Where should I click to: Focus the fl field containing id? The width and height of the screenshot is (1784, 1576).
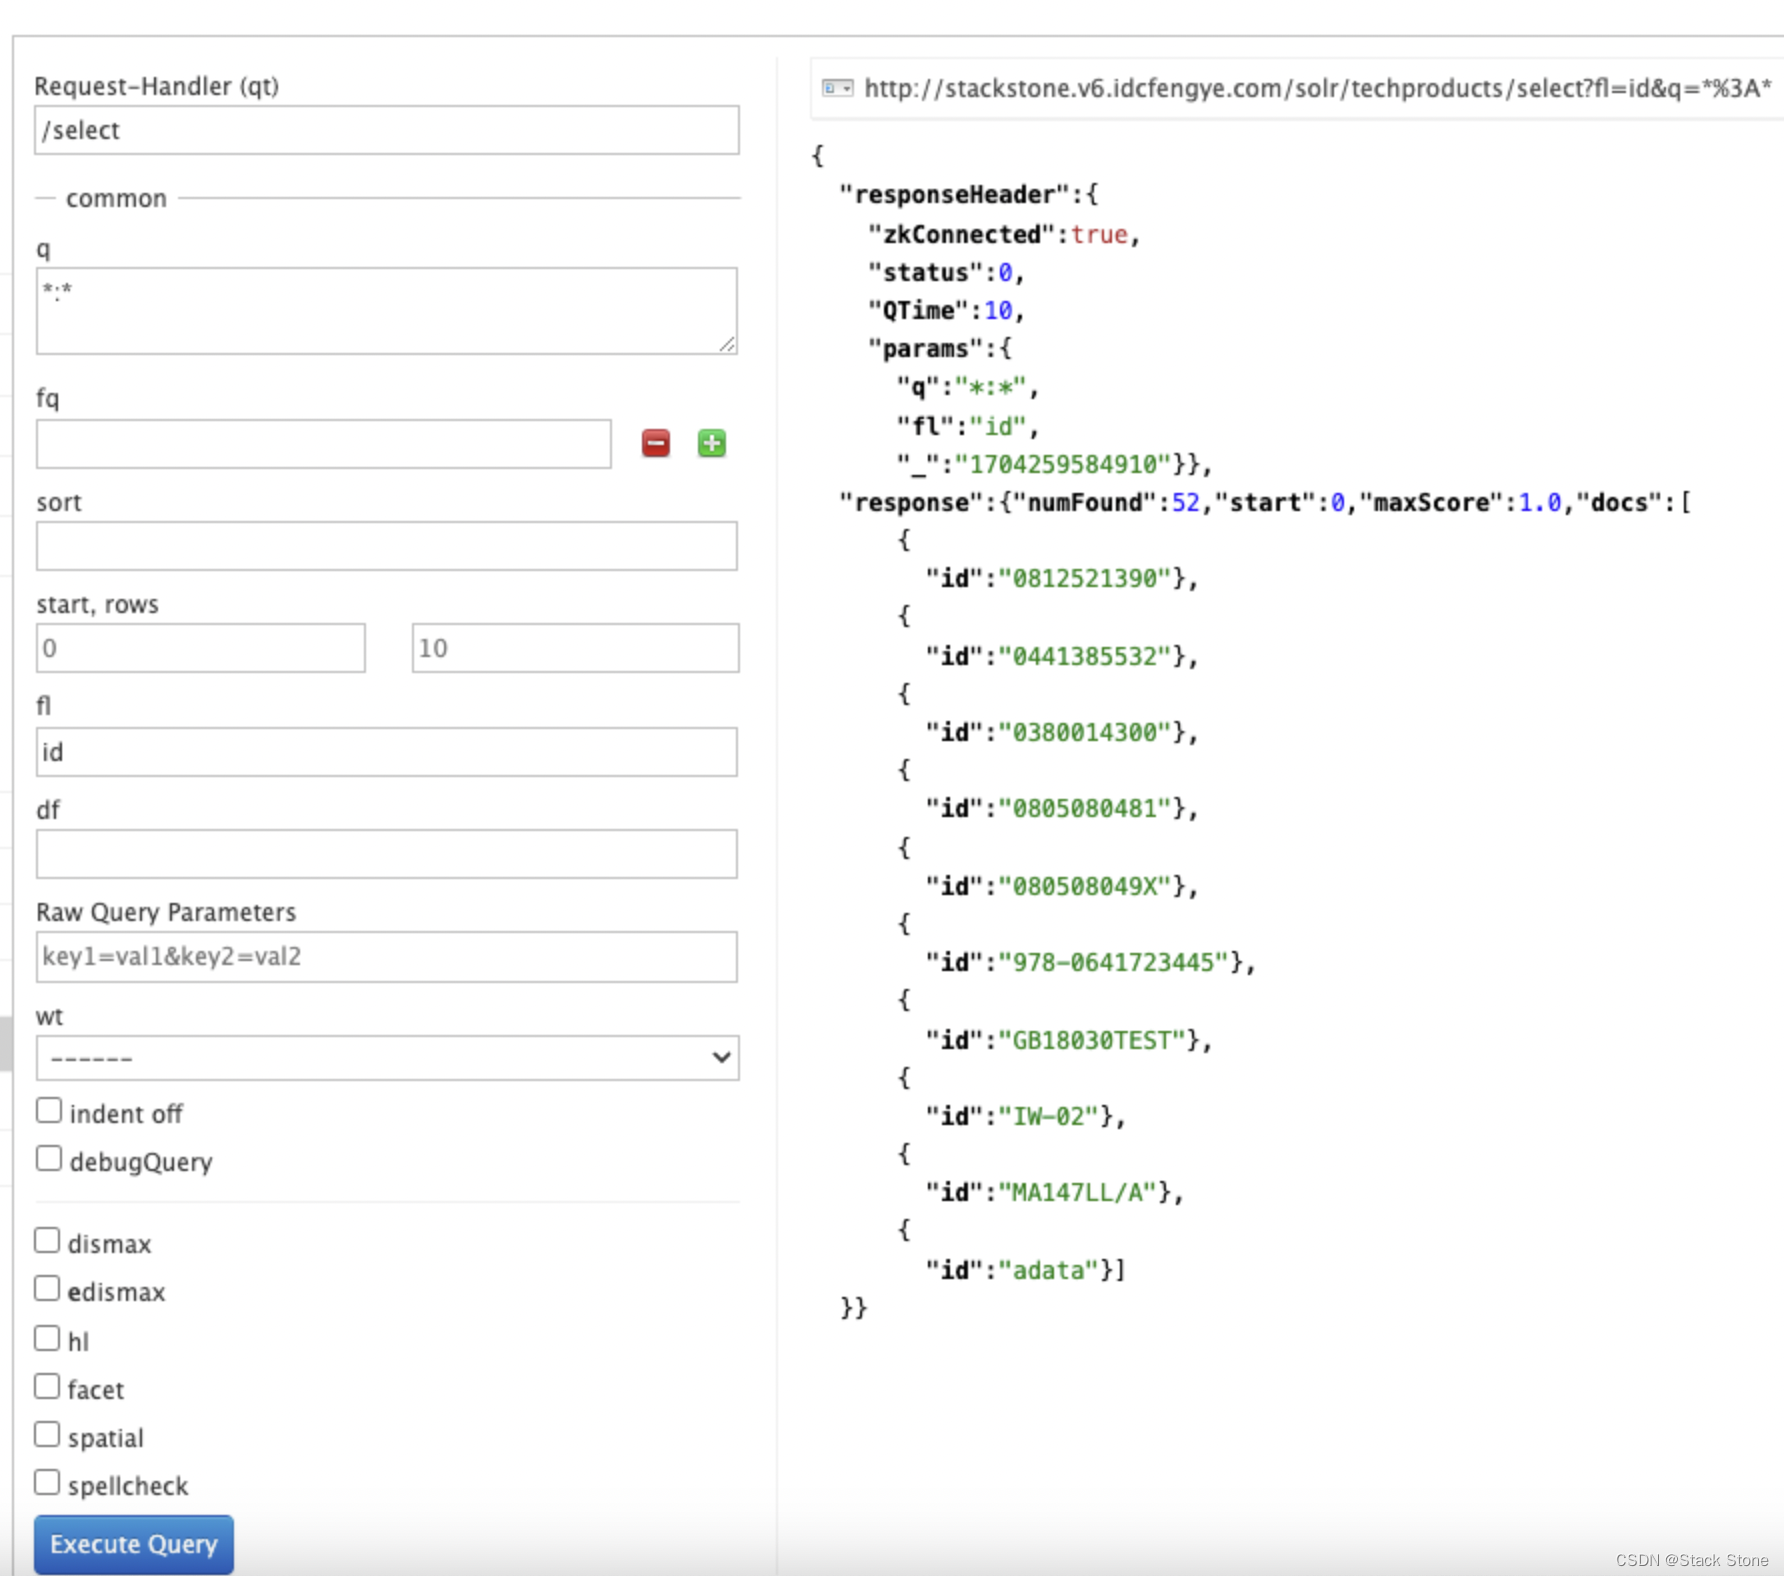click(x=387, y=752)
